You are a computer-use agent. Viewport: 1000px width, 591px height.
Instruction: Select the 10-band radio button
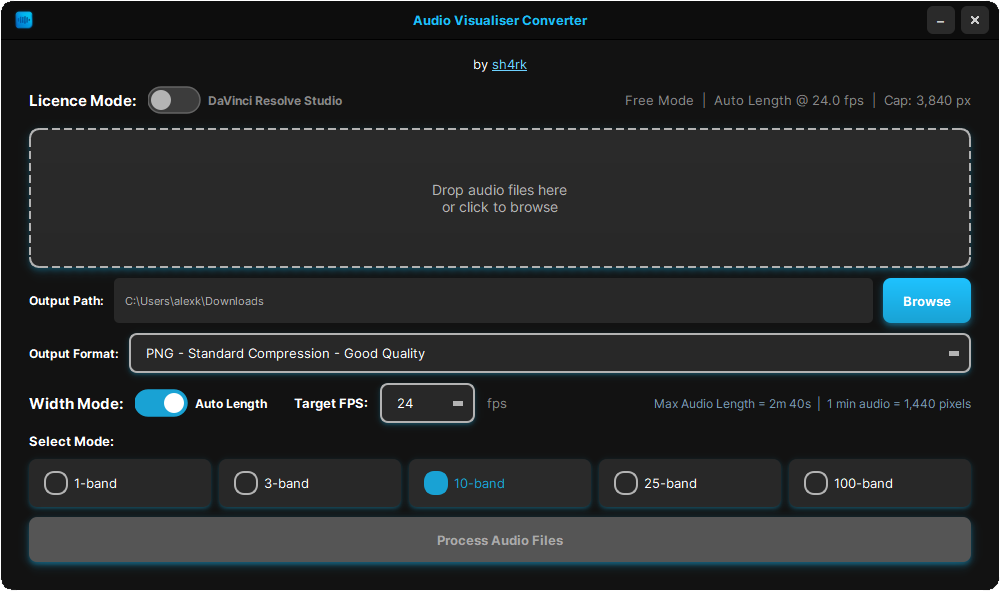click(x=436, y=483)
